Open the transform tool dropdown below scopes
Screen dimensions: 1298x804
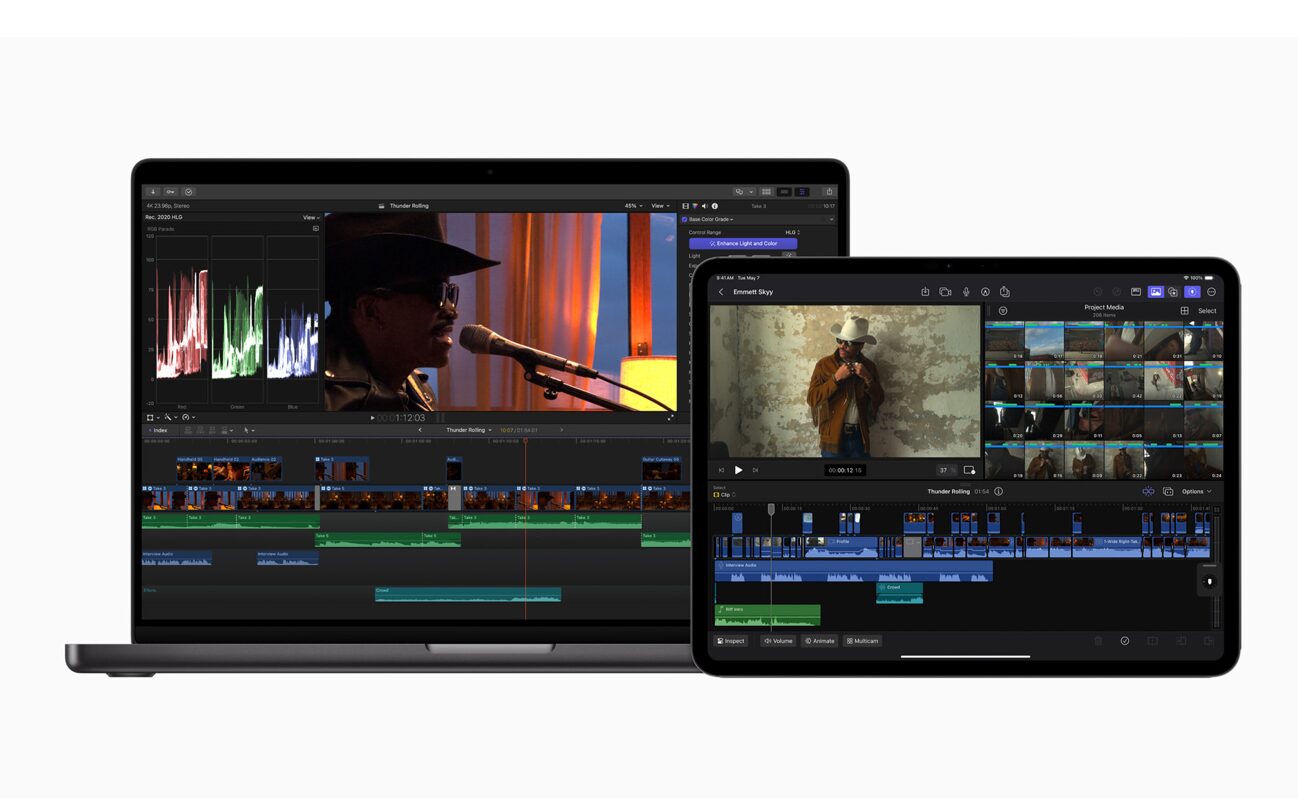click(152, 417)
